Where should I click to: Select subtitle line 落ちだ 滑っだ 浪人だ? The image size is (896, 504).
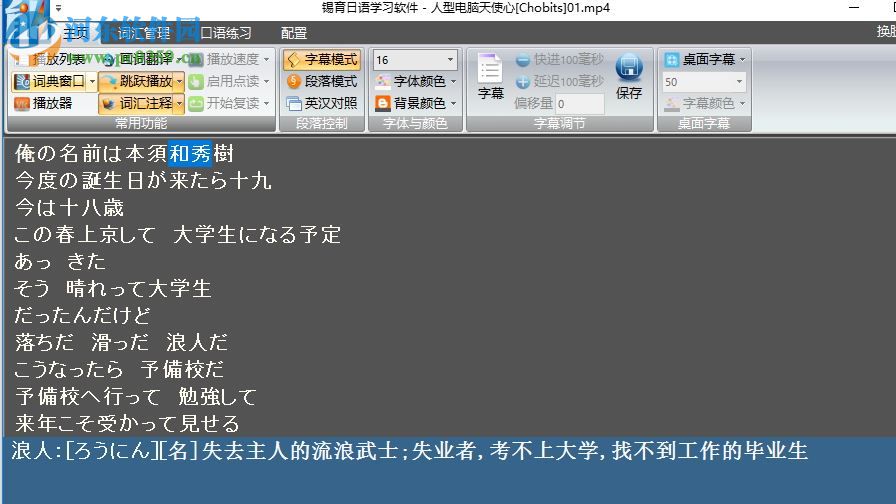coord(121,342)
